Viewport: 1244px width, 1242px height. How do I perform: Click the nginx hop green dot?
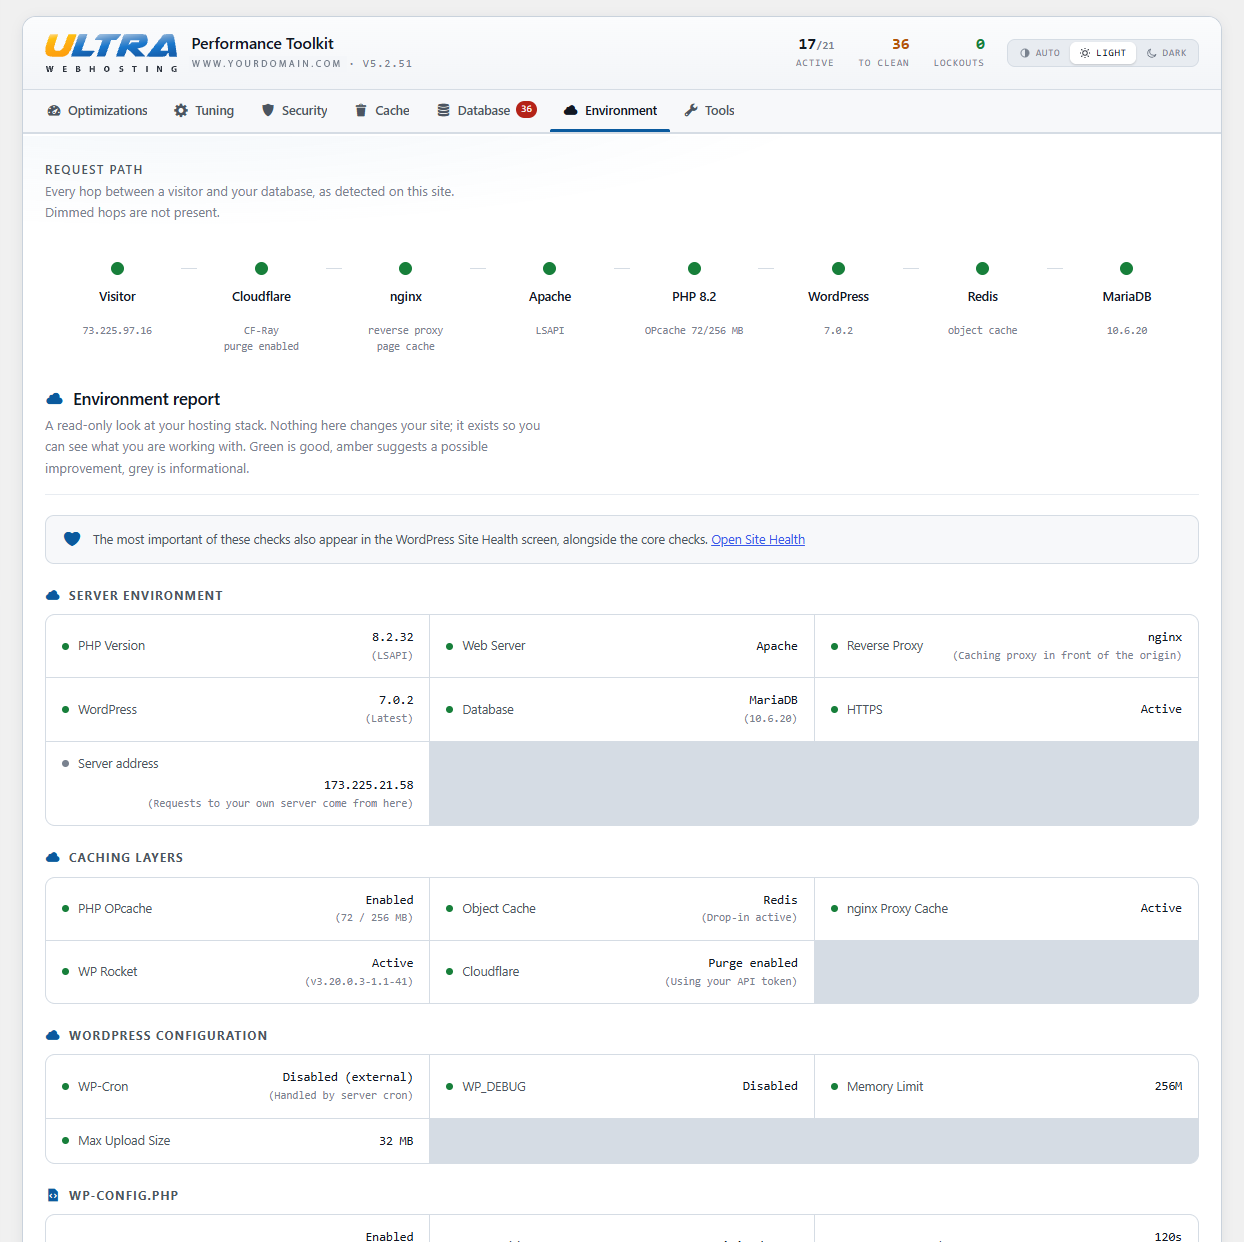[x=405, y=268]
